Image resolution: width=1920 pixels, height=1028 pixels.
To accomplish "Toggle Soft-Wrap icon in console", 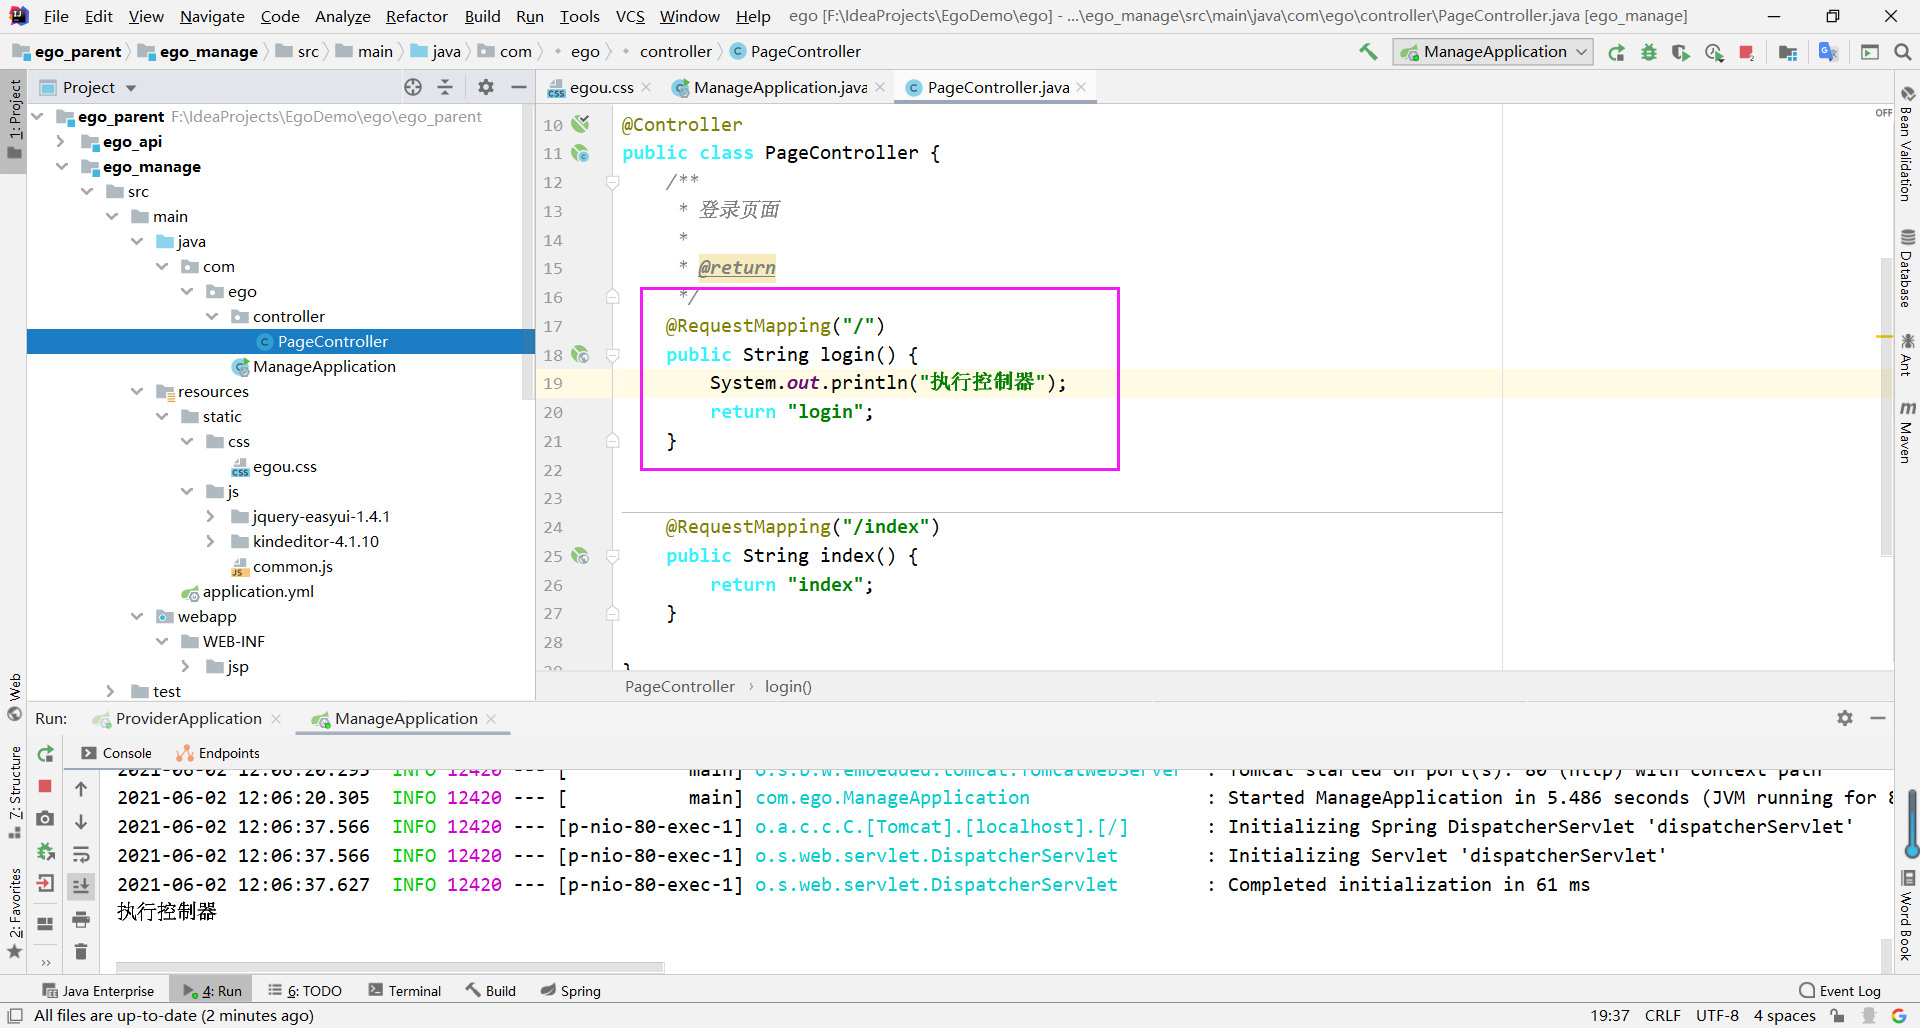I will point(81,854).
